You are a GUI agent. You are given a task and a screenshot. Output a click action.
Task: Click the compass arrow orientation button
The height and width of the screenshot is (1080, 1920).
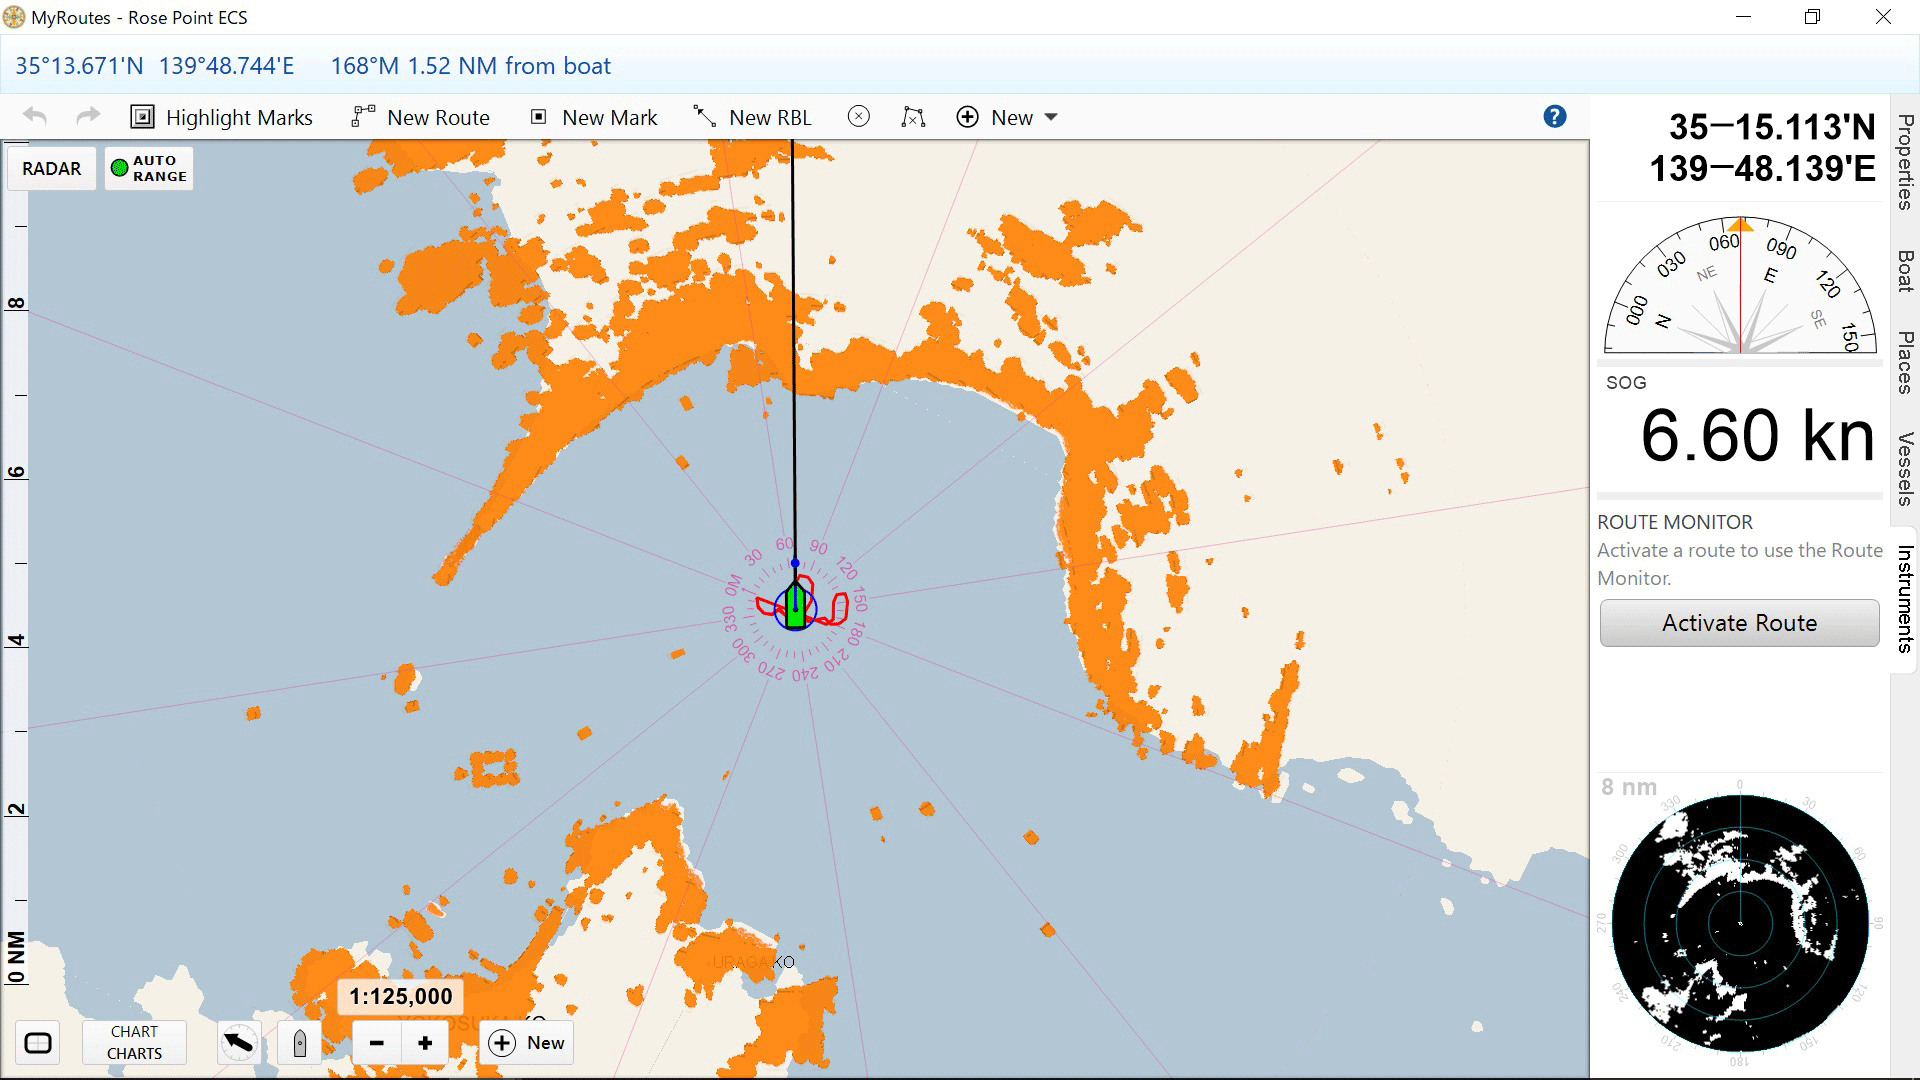point(239,1044)
